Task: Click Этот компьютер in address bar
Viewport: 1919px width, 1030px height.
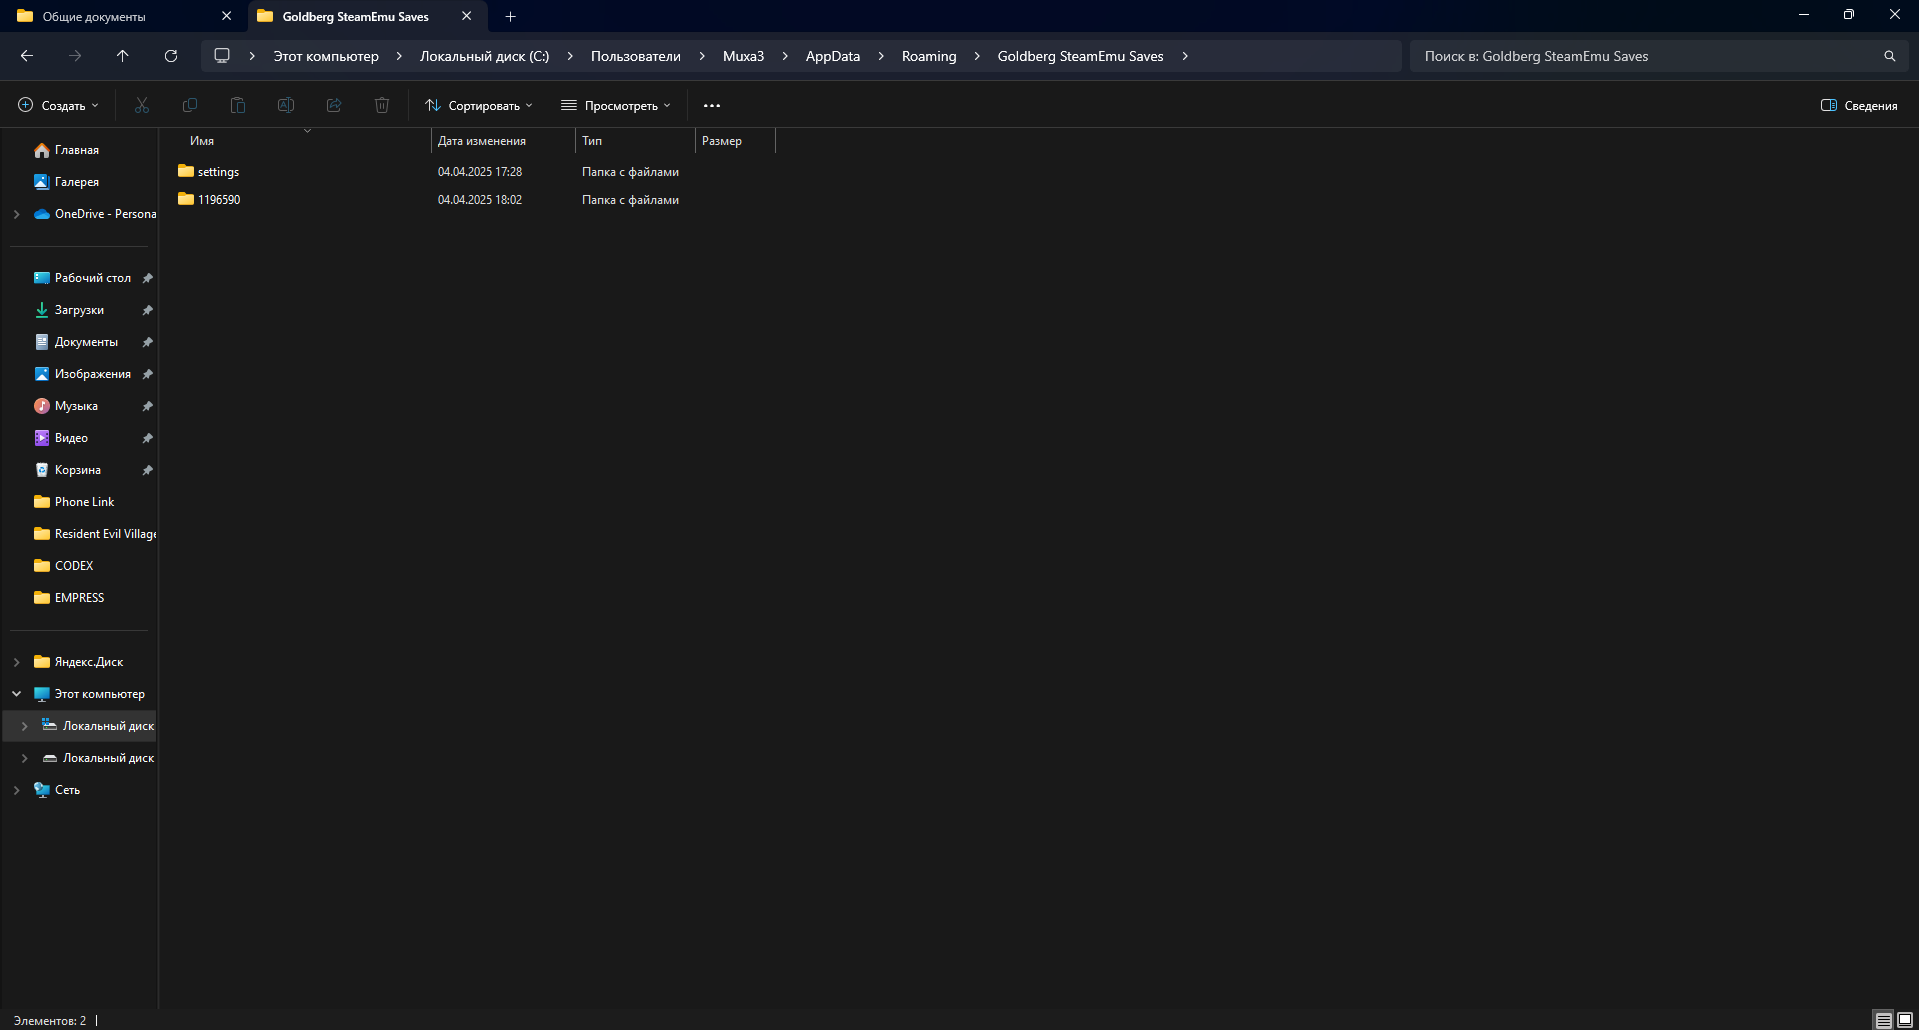Action: [x=326, y=56]
